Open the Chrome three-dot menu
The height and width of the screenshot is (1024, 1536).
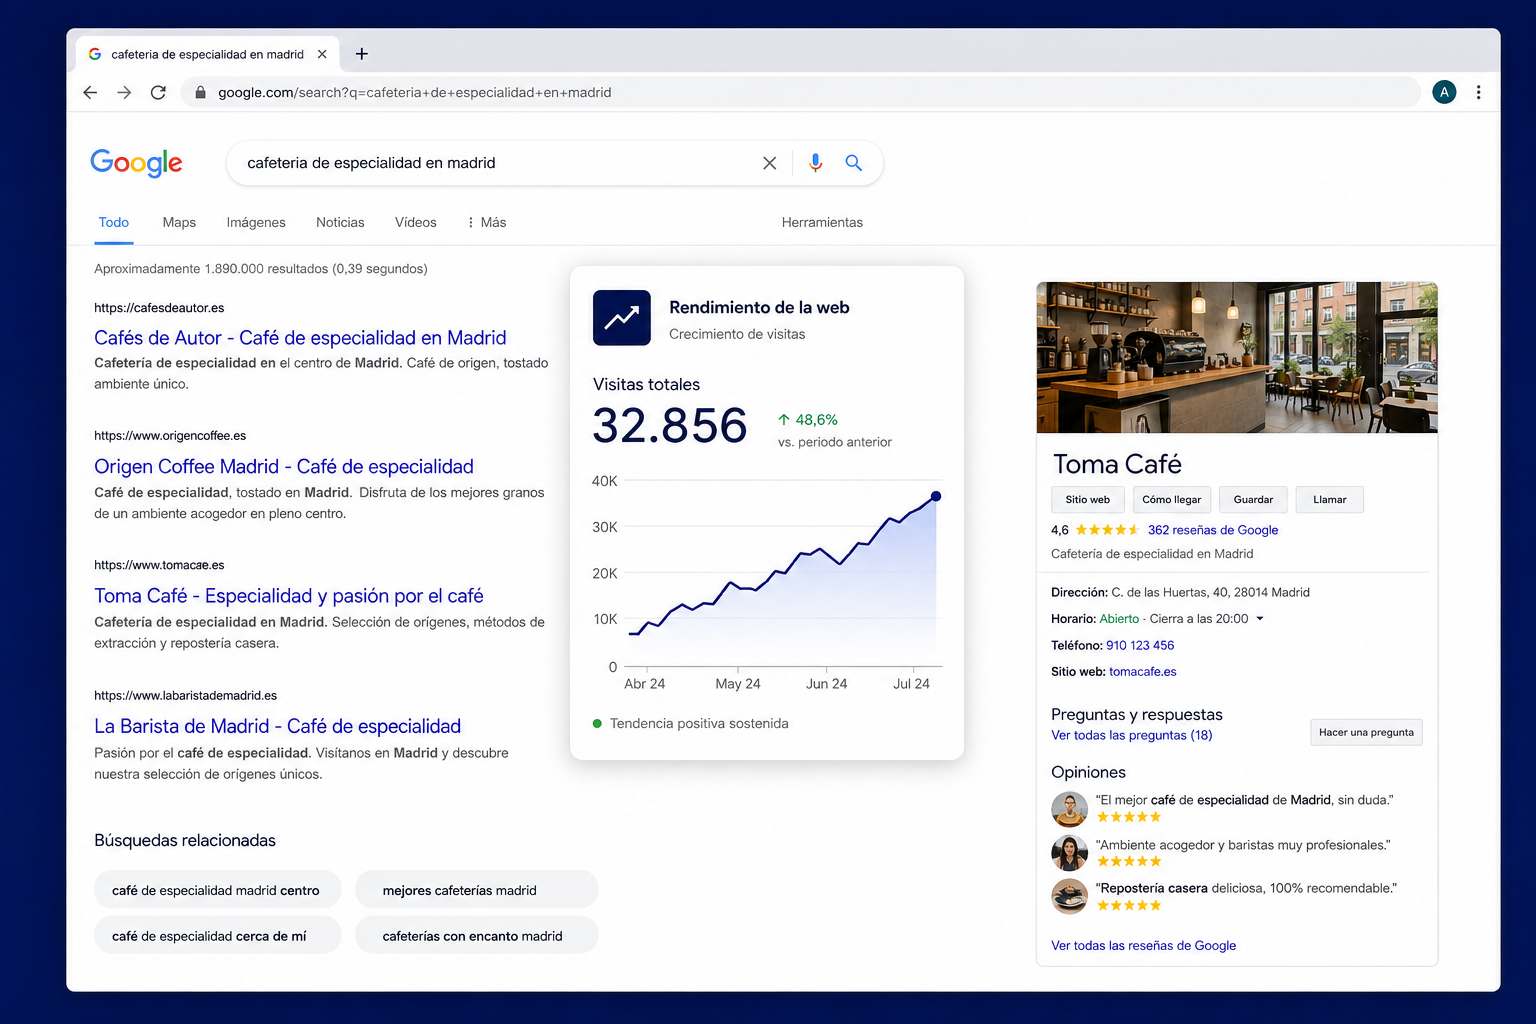pos(1478,92)
